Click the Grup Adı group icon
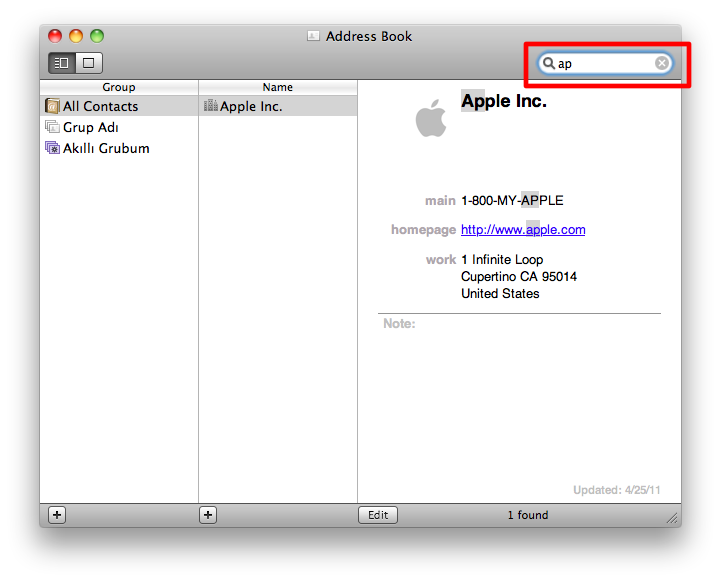The width and height of the screenshot is (721, 582). 52,127
